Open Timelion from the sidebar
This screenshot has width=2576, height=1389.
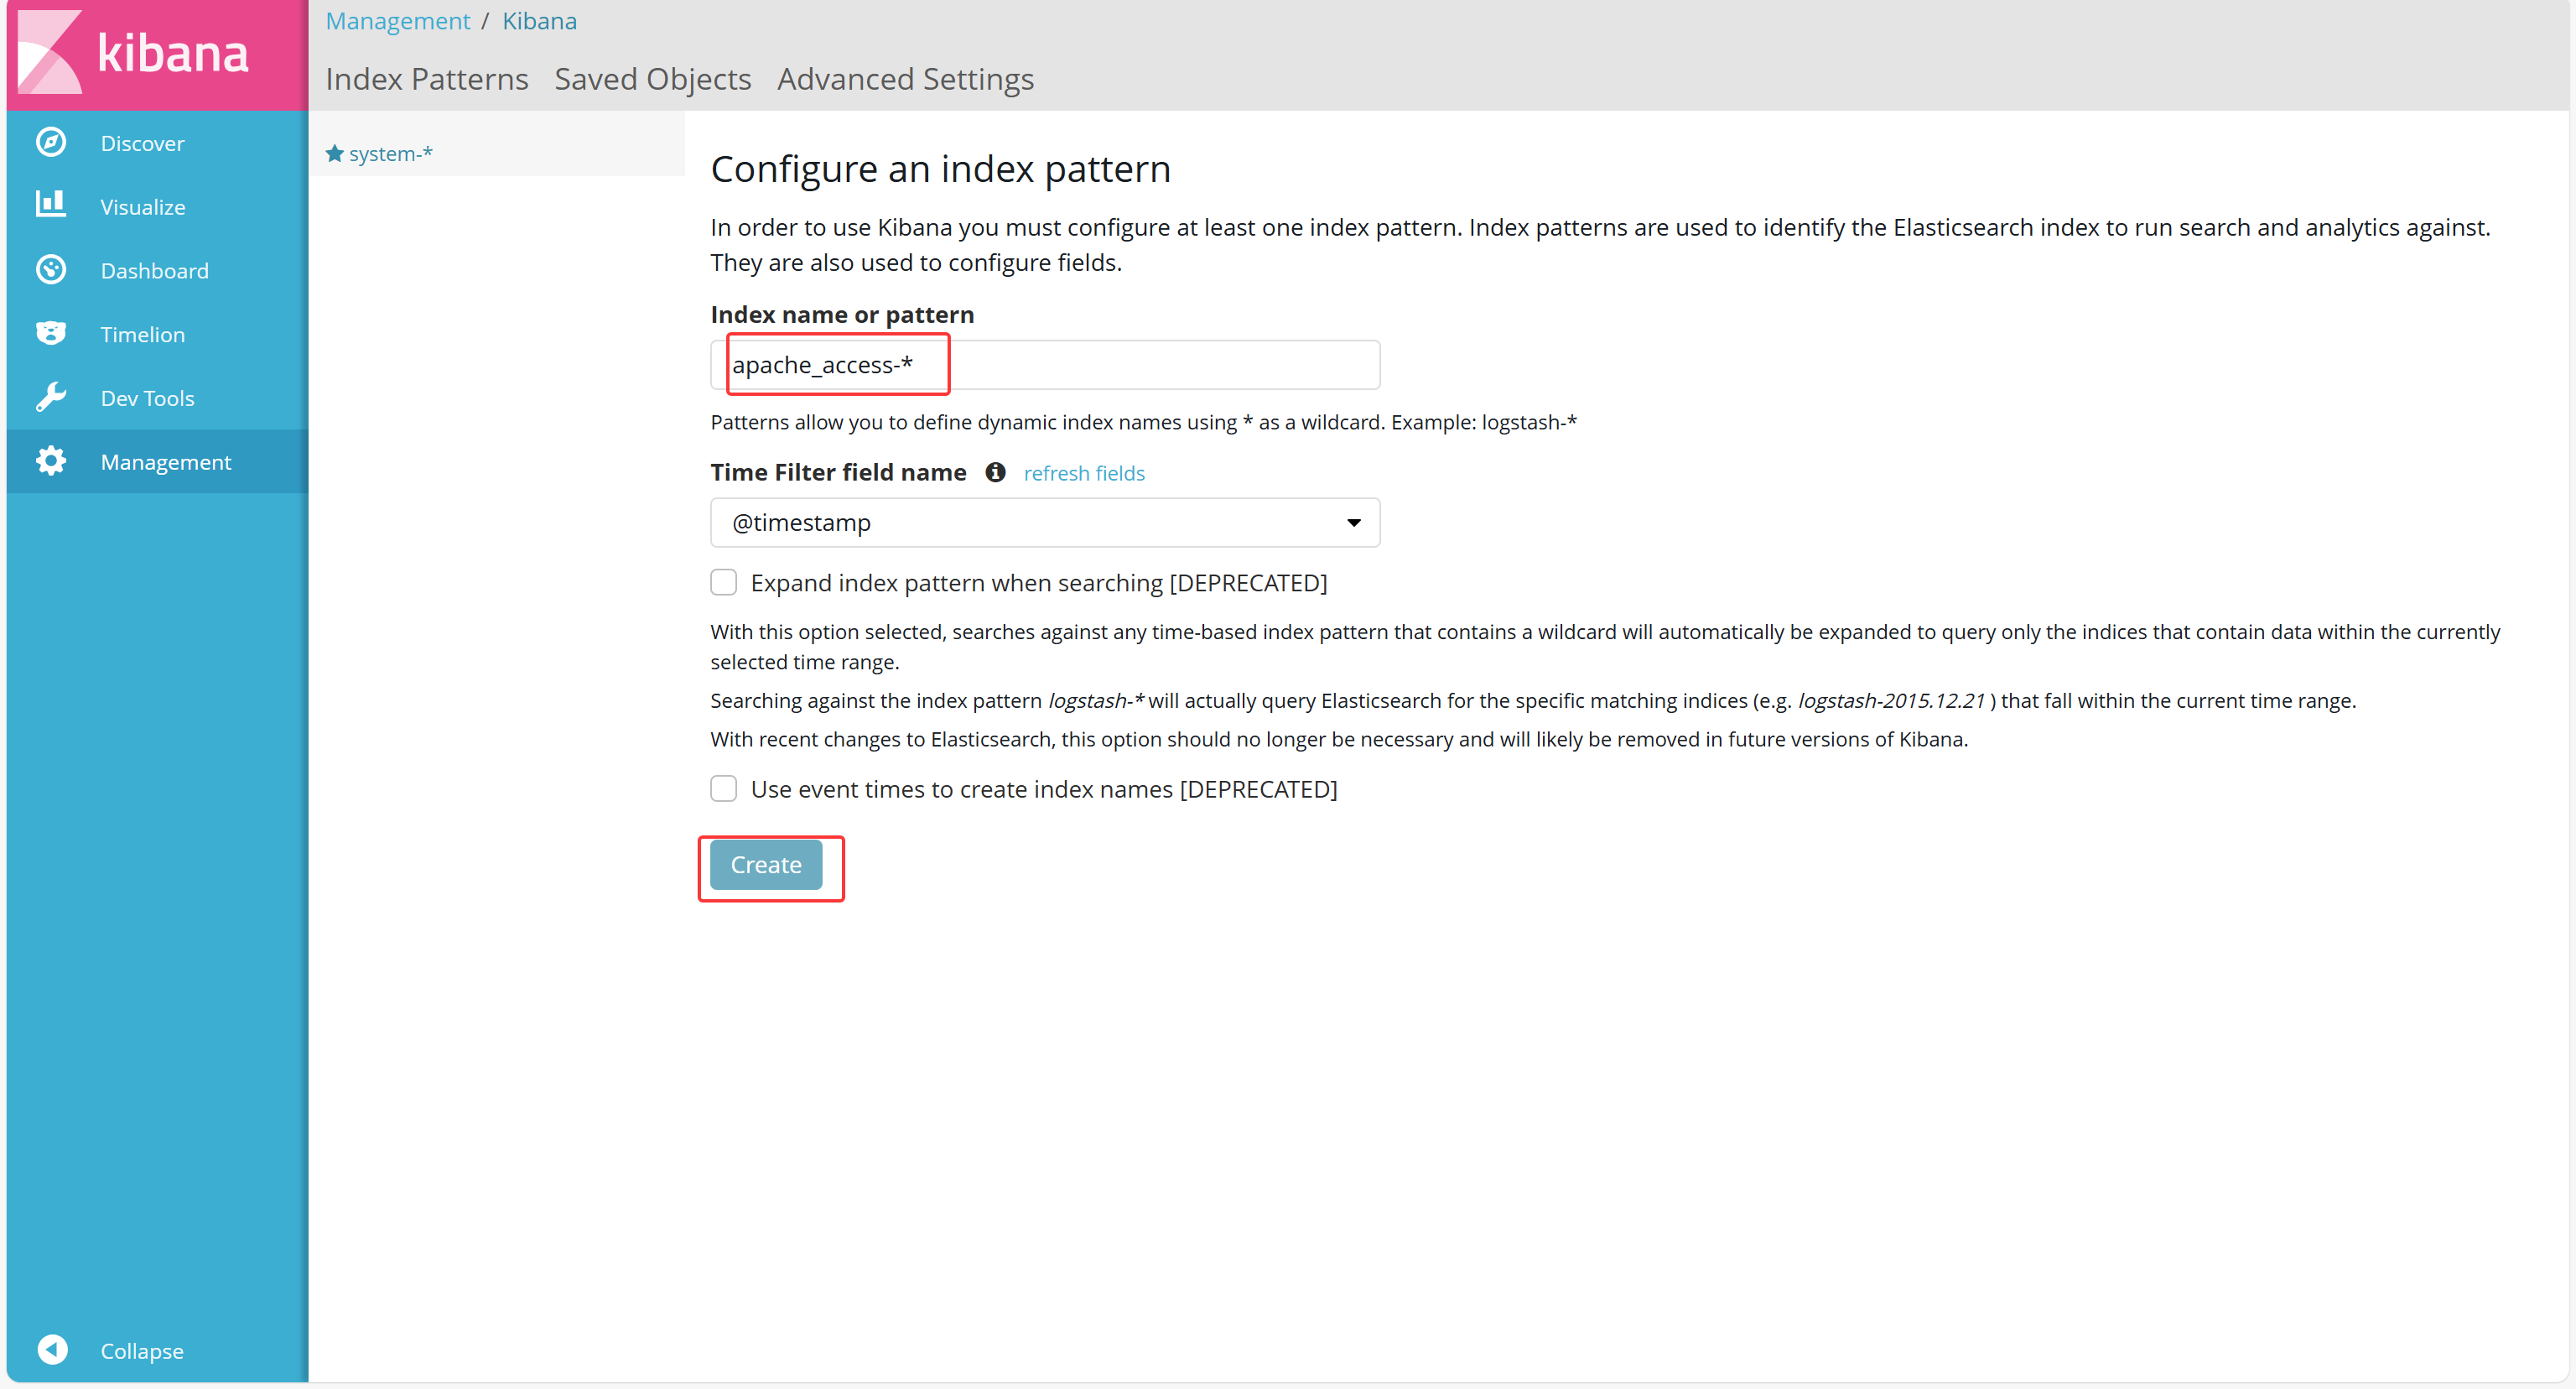click(158, 334)
